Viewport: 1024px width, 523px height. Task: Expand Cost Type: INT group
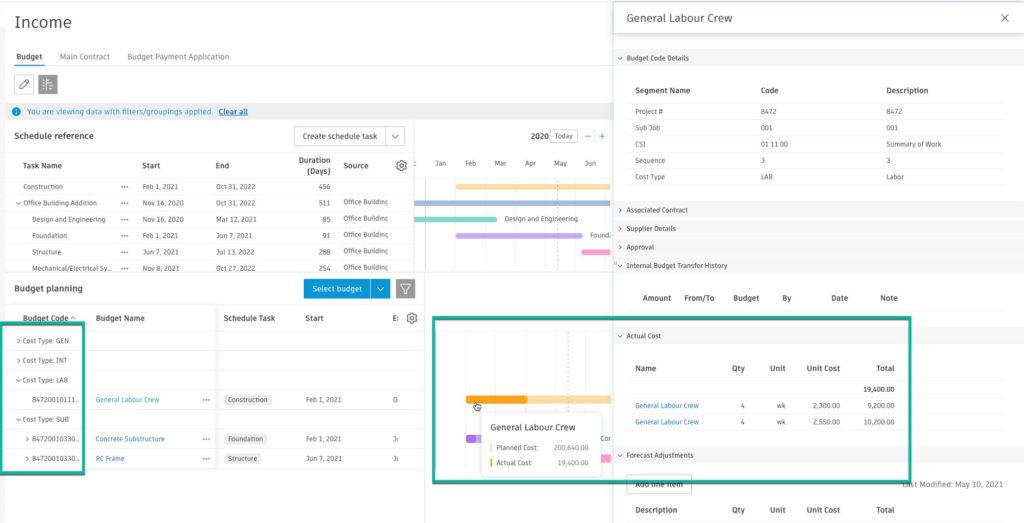pos(18,360)
